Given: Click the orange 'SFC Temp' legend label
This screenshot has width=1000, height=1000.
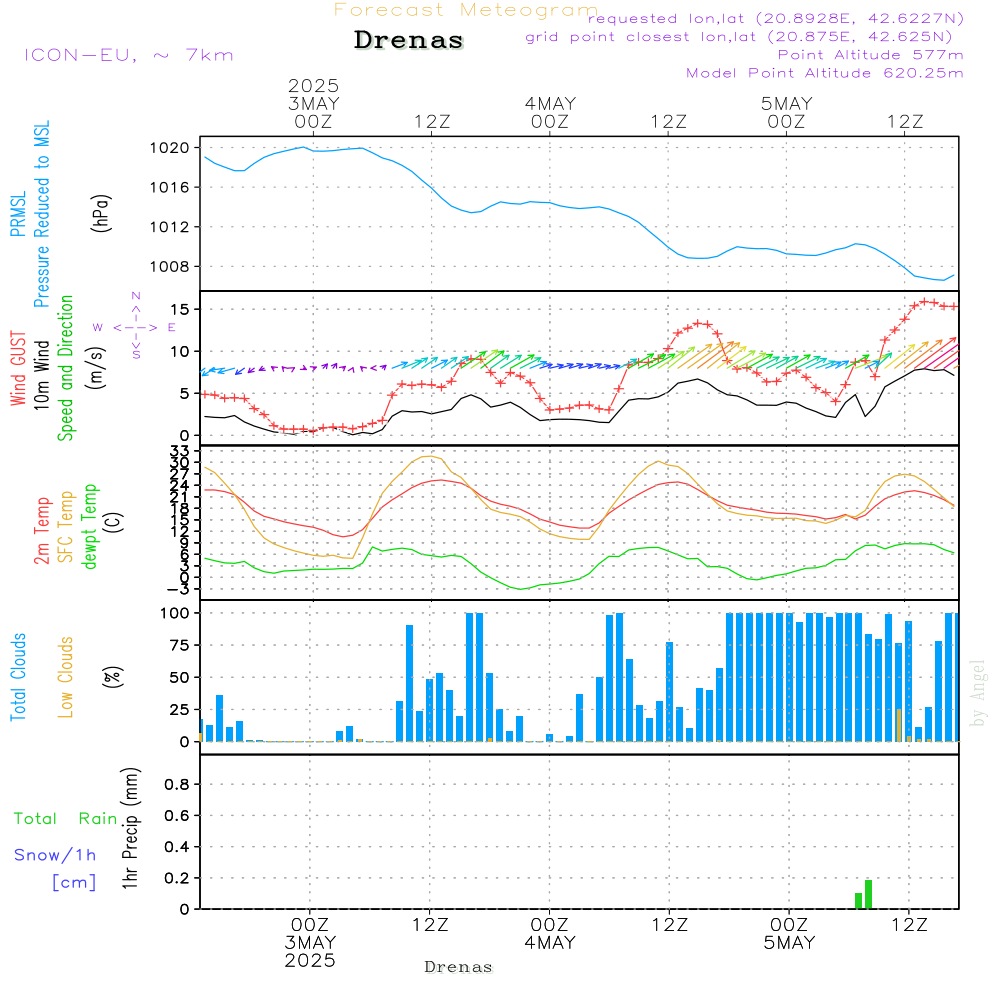Looking at the screenshot, I should 66,527.
